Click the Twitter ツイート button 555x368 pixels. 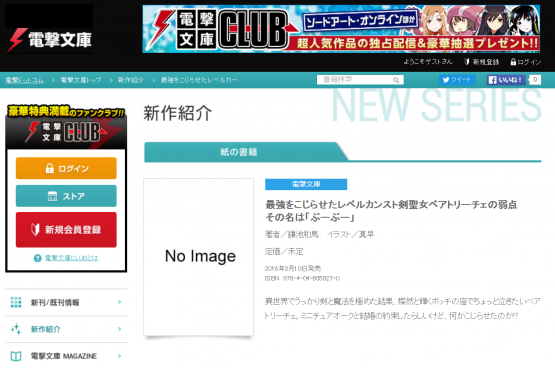coord(457,80)
